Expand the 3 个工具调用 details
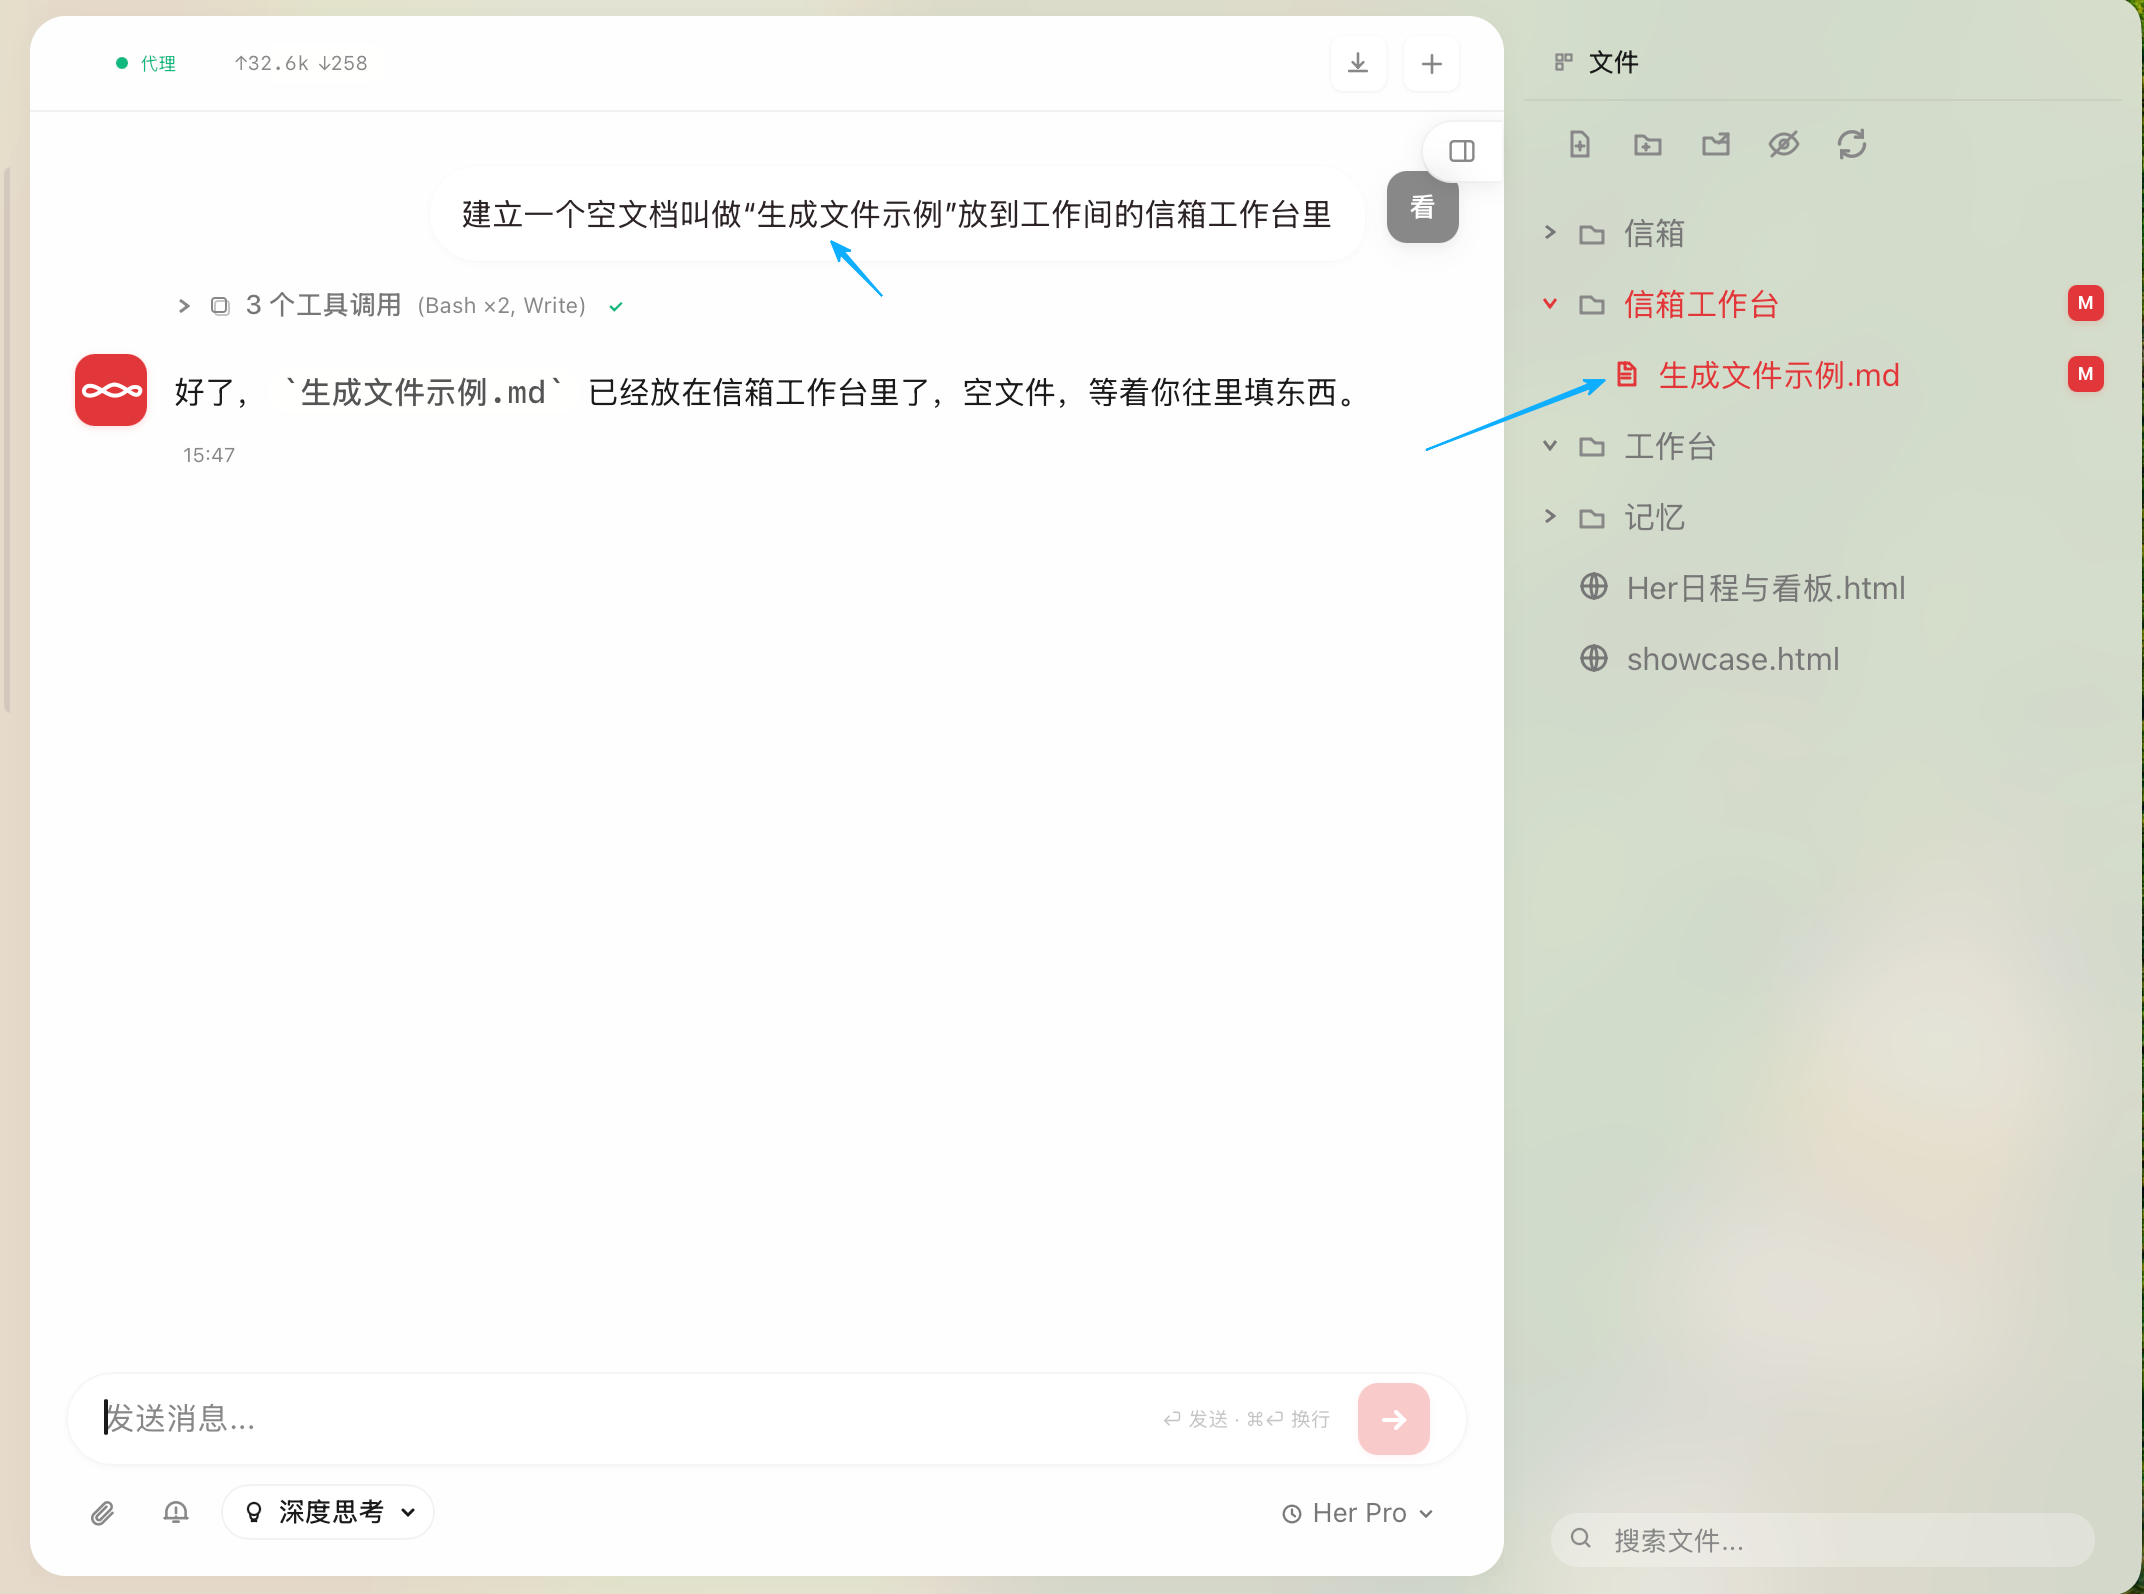The height and width of the screenshot is (1594, 2144). click(x=184, y=306)
